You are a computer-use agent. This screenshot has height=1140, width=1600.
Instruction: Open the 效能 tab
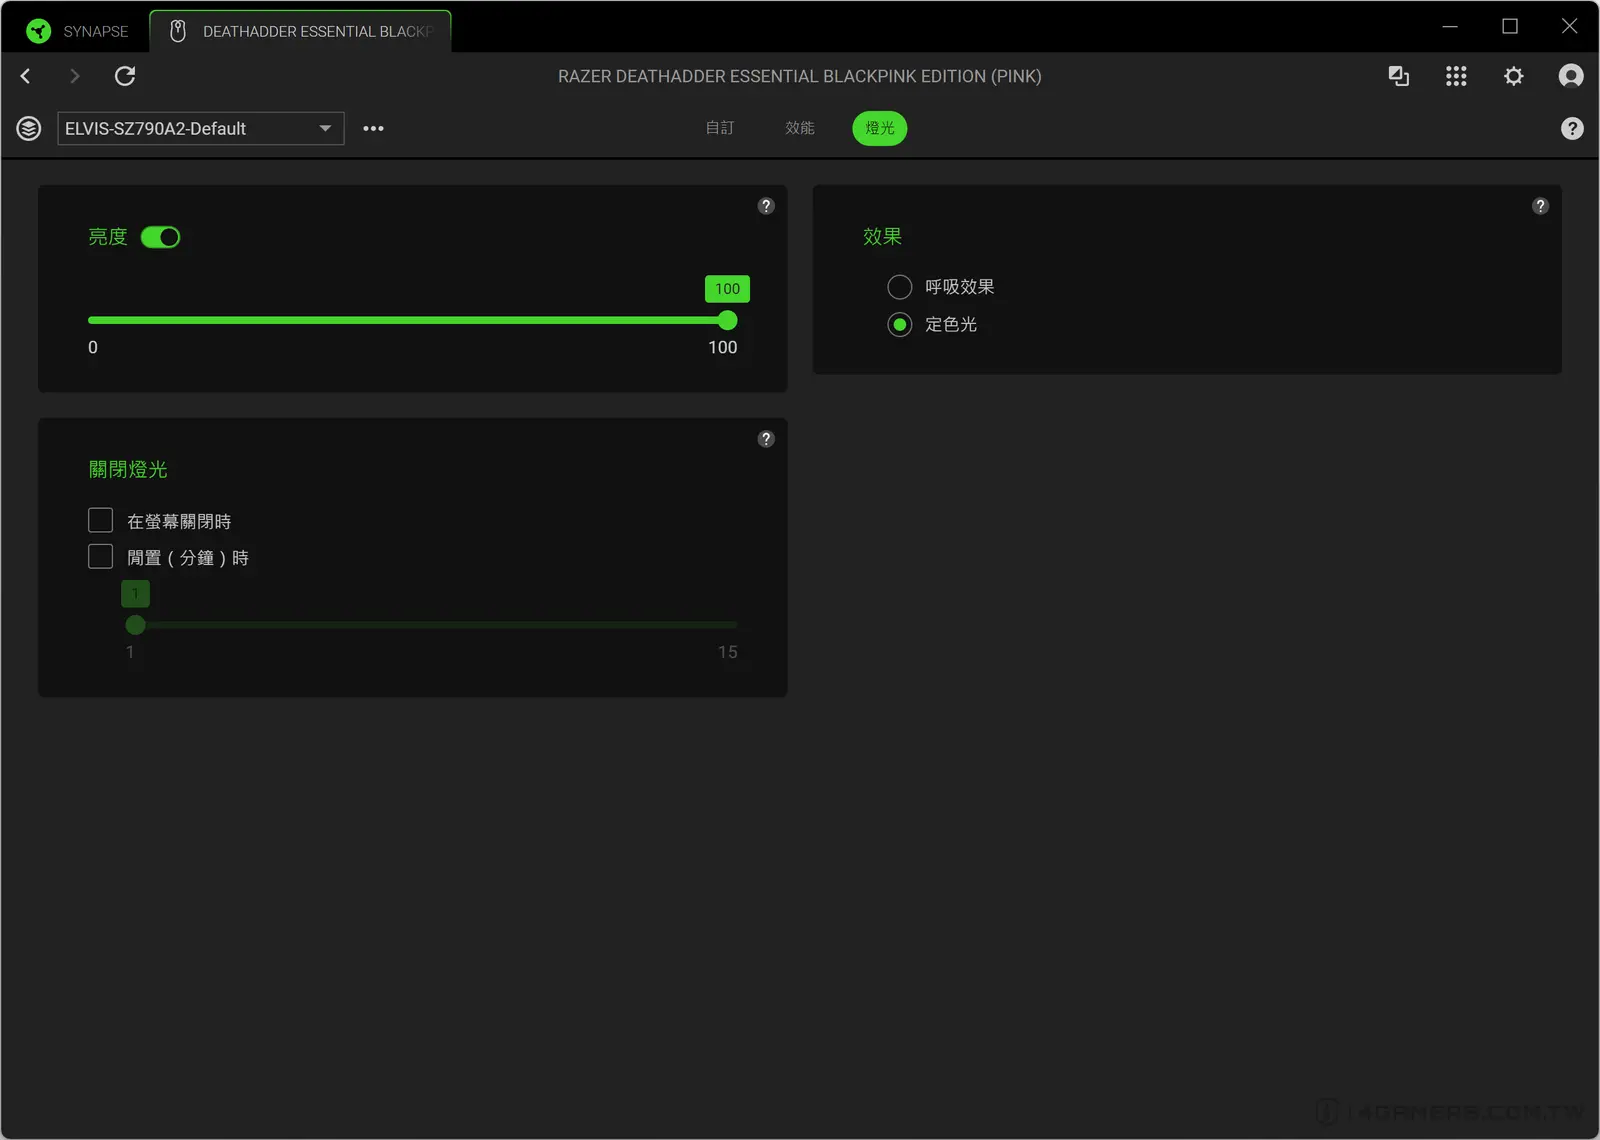coord(800,128)
